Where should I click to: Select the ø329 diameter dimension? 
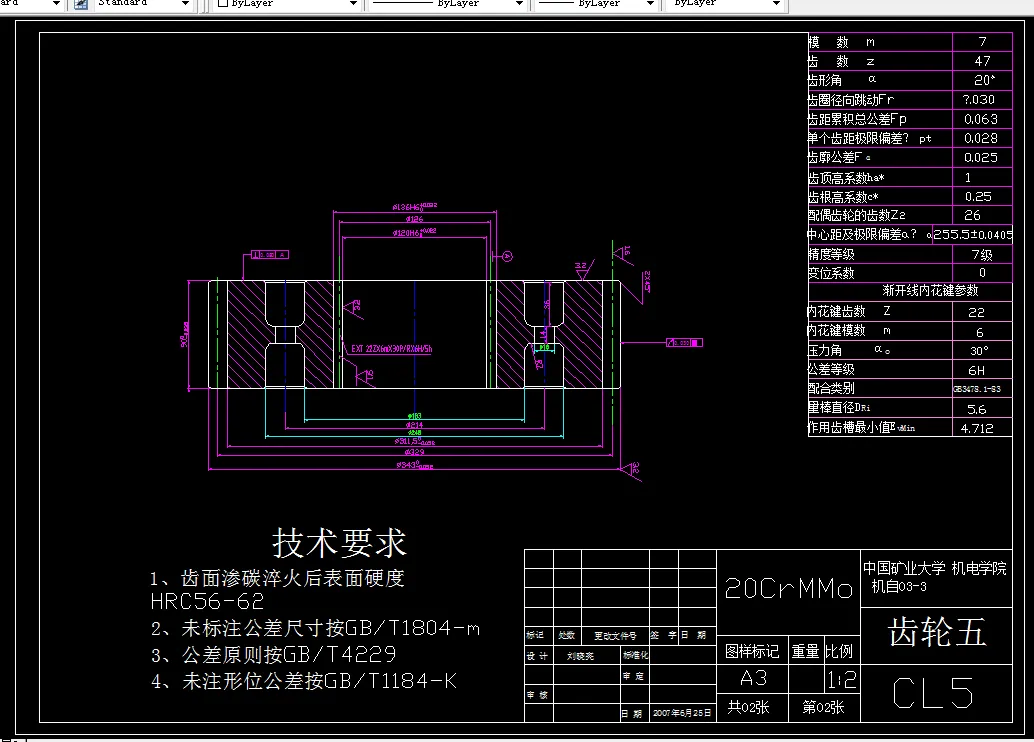[415, 452]
